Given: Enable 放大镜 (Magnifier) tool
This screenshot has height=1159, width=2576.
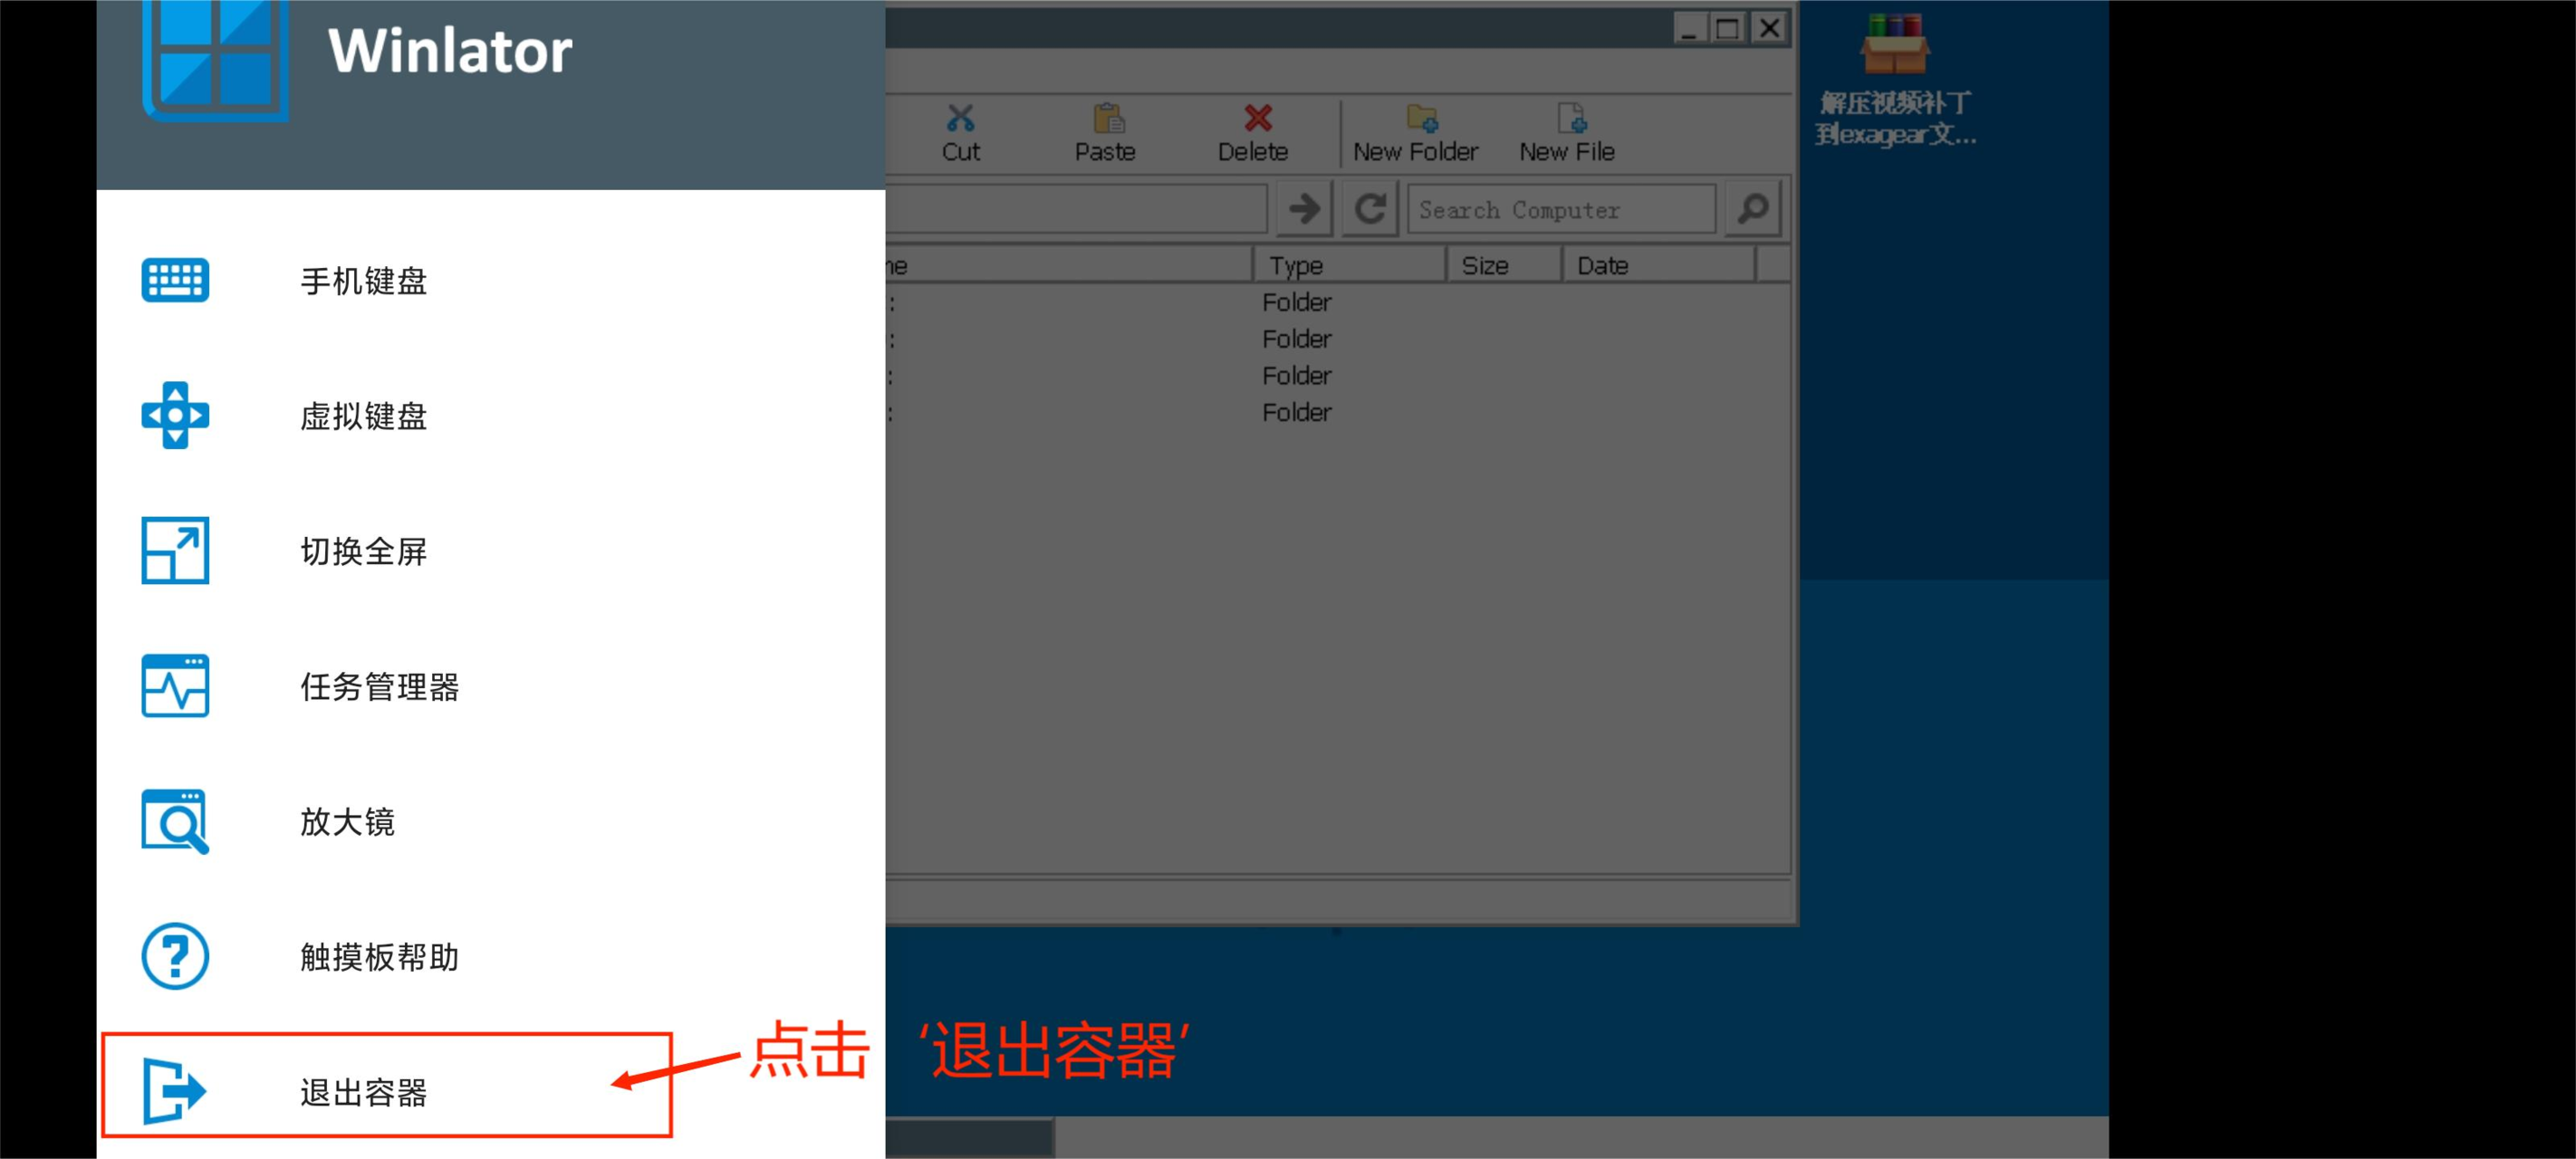Looking at the screenshot, I should pos(343,821).
